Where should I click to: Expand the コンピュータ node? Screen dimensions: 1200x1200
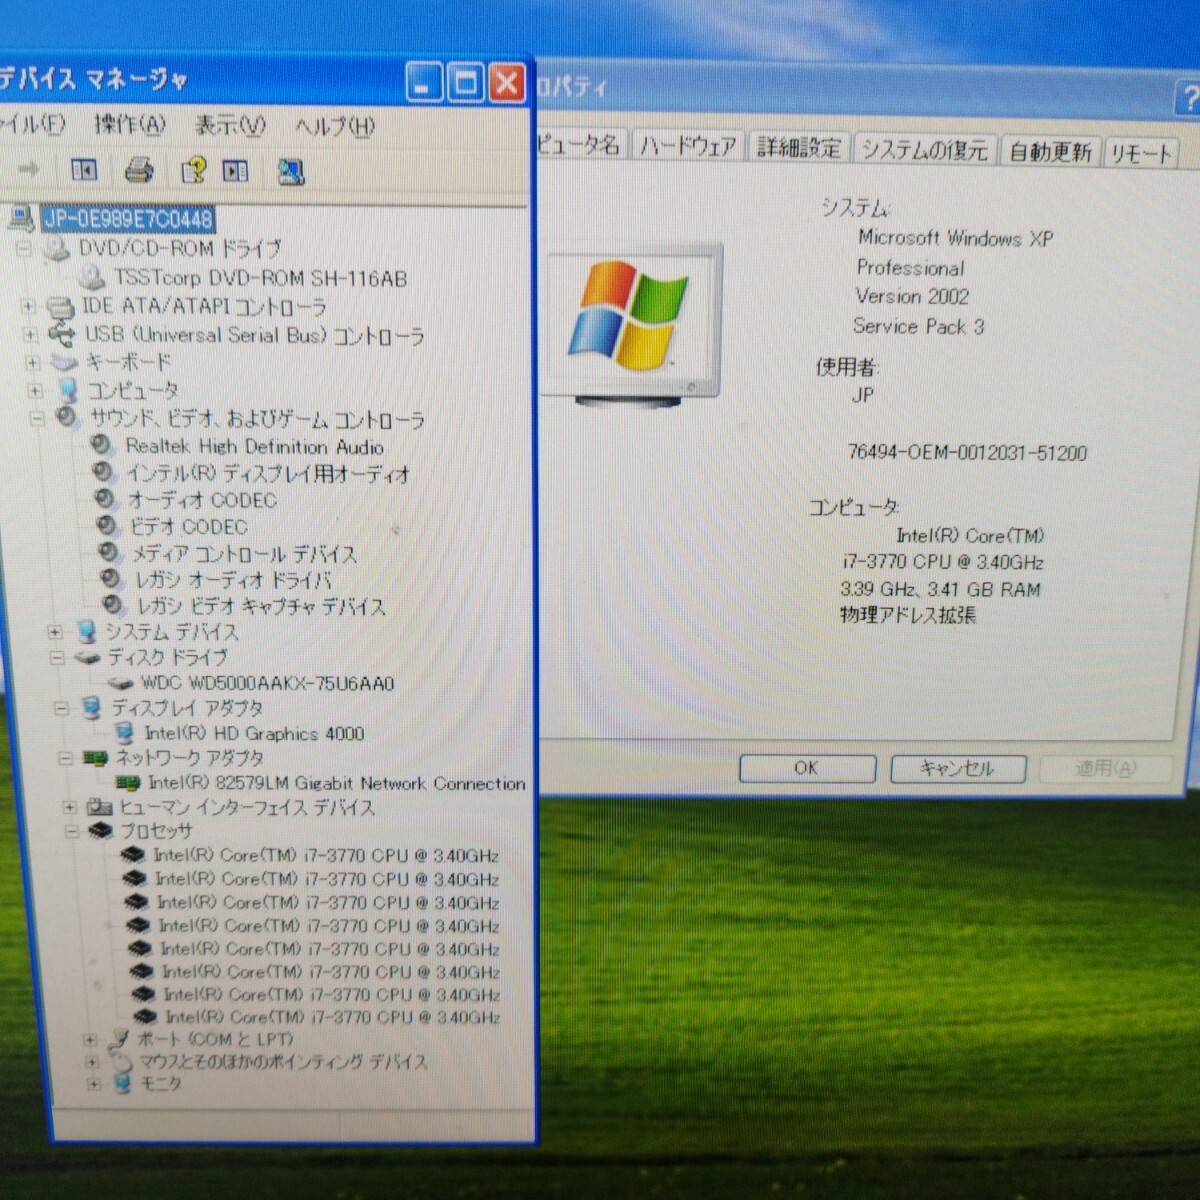(x=35, y=390)
